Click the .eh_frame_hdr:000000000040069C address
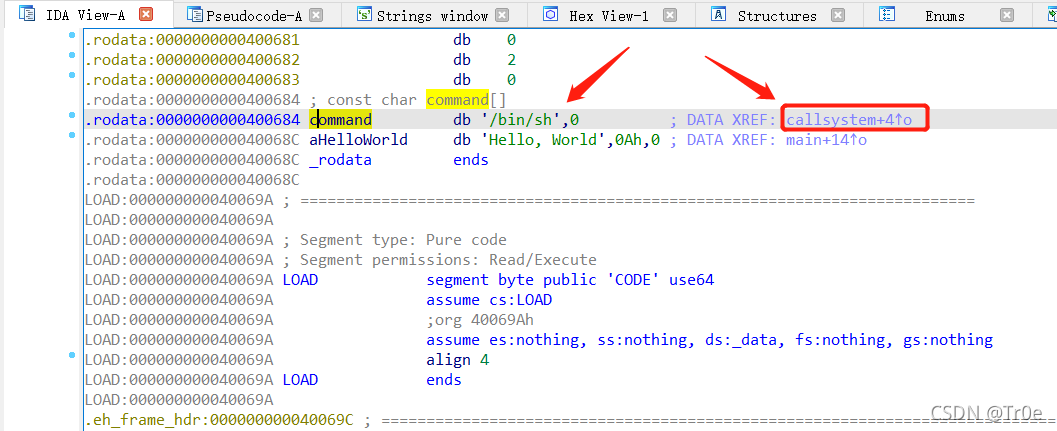1057x431 pixels. point(219,421)
